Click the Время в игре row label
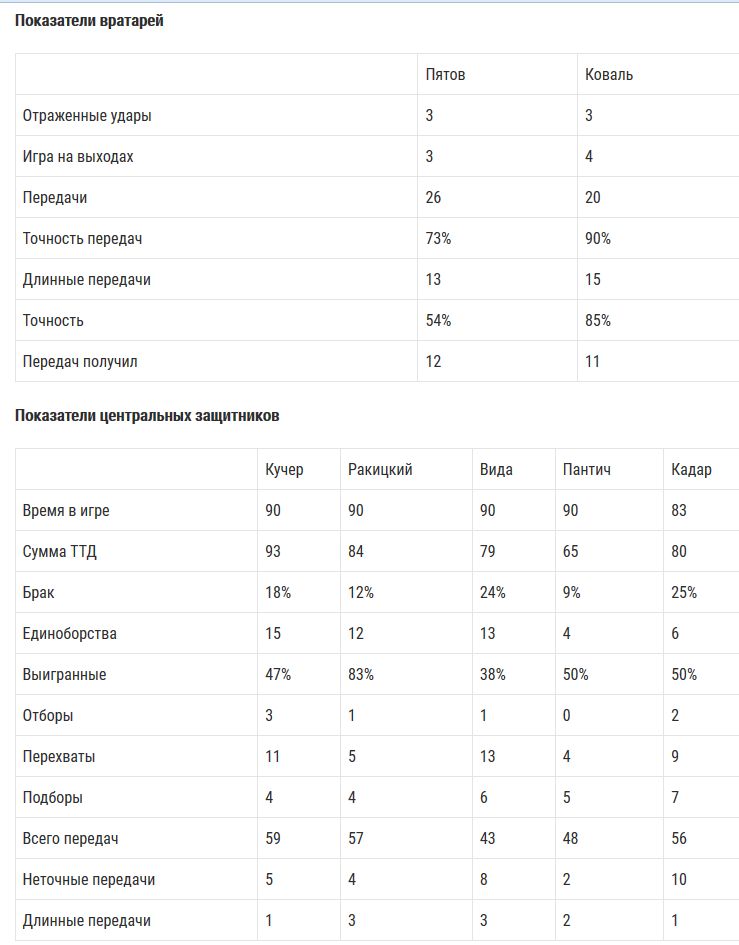Viewport: 739px width, 945px height. 66,511
